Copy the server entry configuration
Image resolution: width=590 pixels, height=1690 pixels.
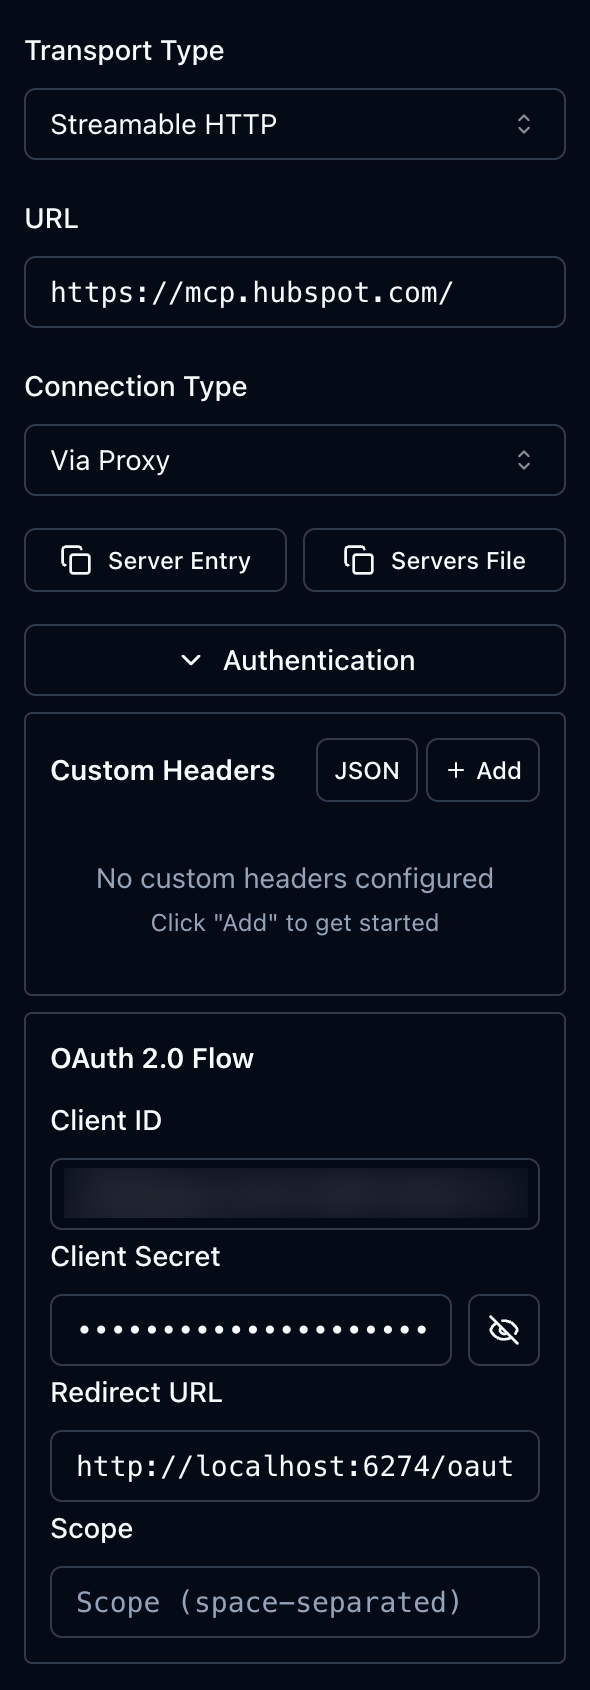(155, 560)
